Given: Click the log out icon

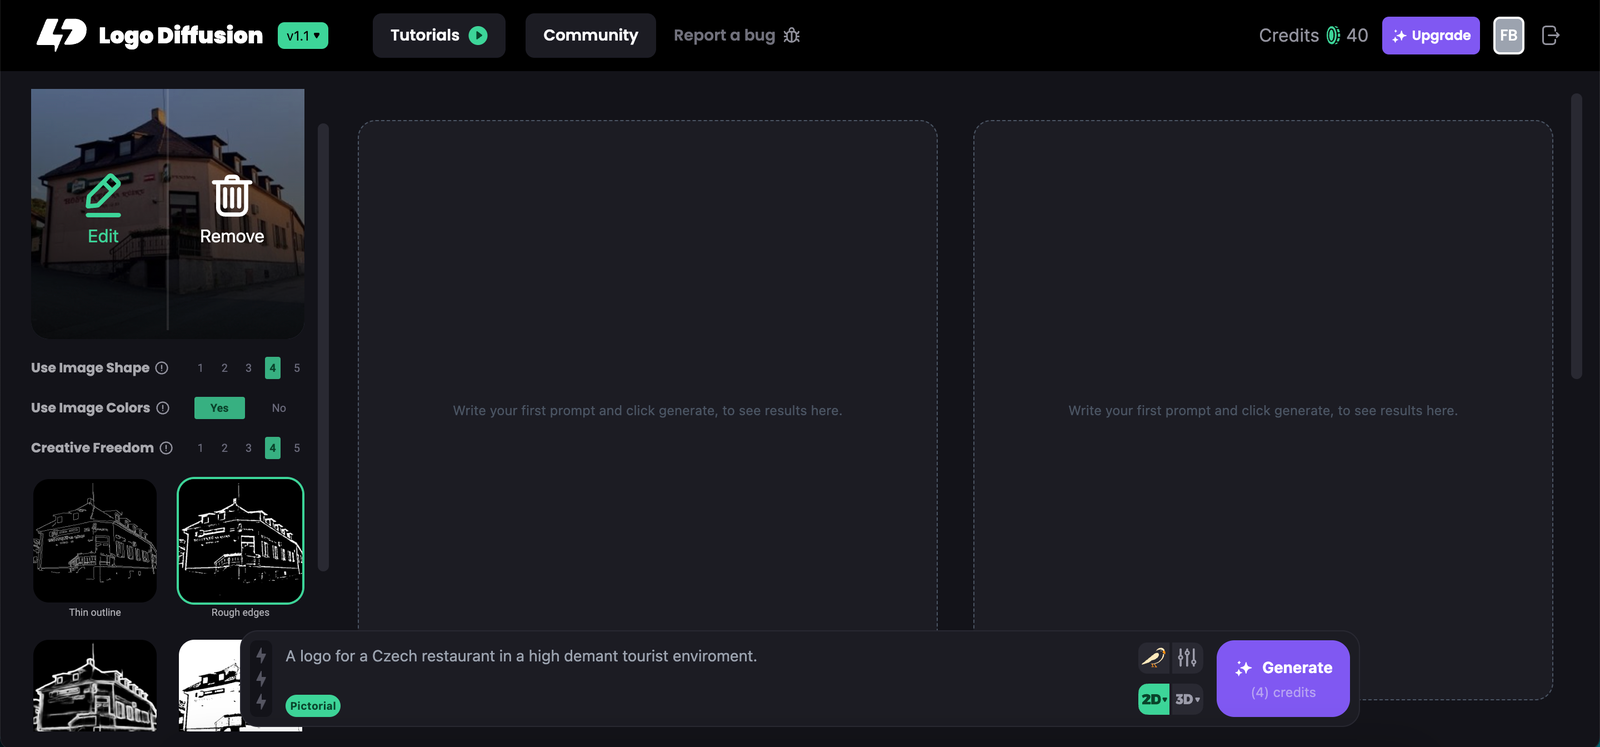Looking at the screenshot, I should click(1550, 36).
